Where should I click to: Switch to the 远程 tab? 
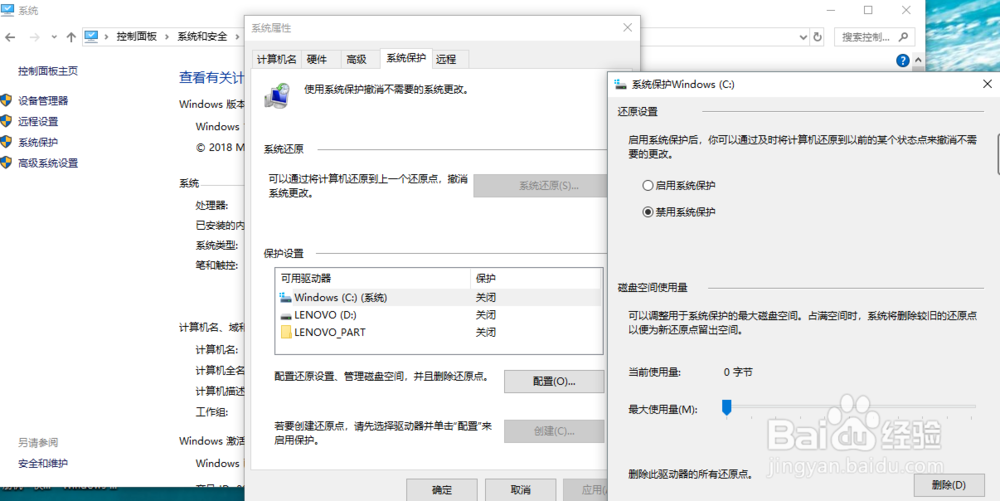pos(446,59)
